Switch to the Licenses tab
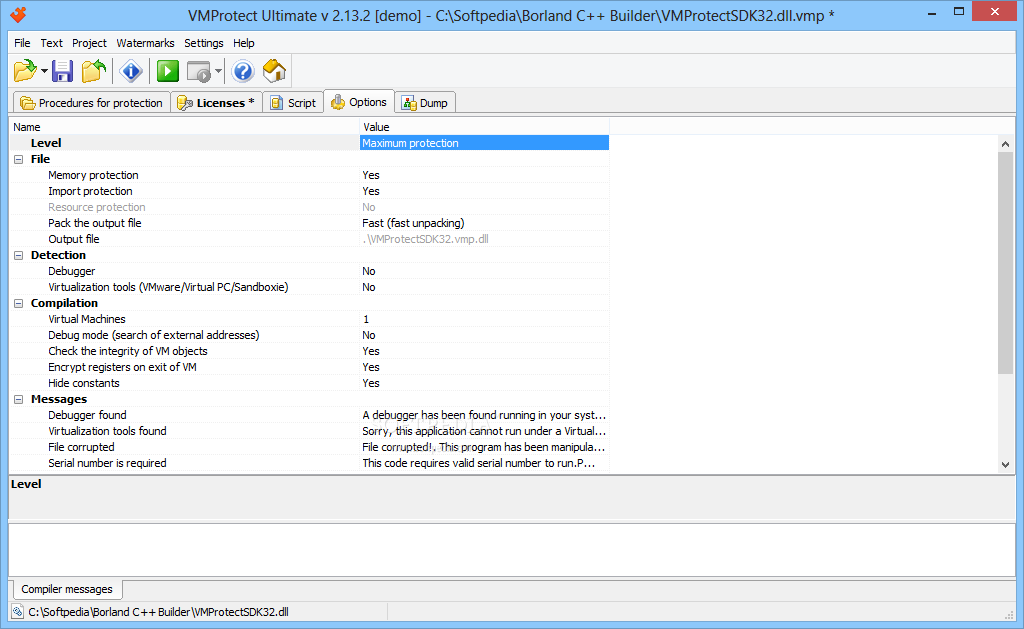 pos(217,103)
